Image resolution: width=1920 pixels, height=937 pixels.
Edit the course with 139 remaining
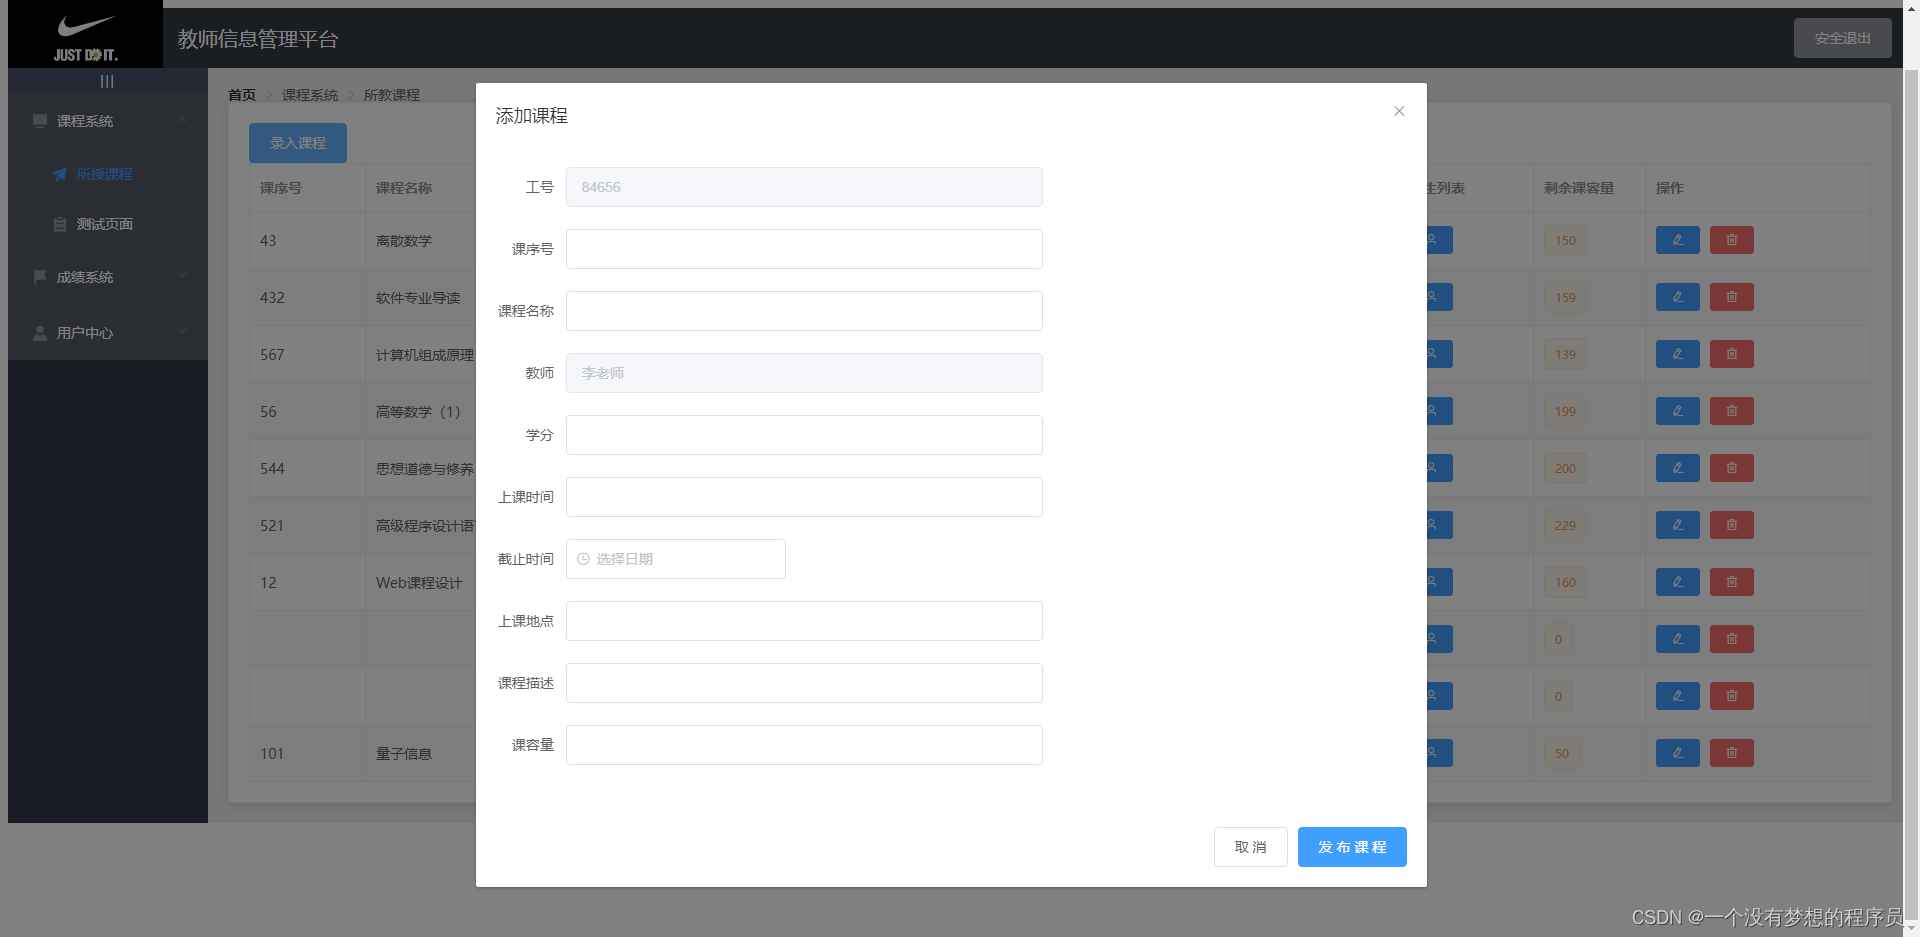pyautogui.click(x=1678, y=354)
